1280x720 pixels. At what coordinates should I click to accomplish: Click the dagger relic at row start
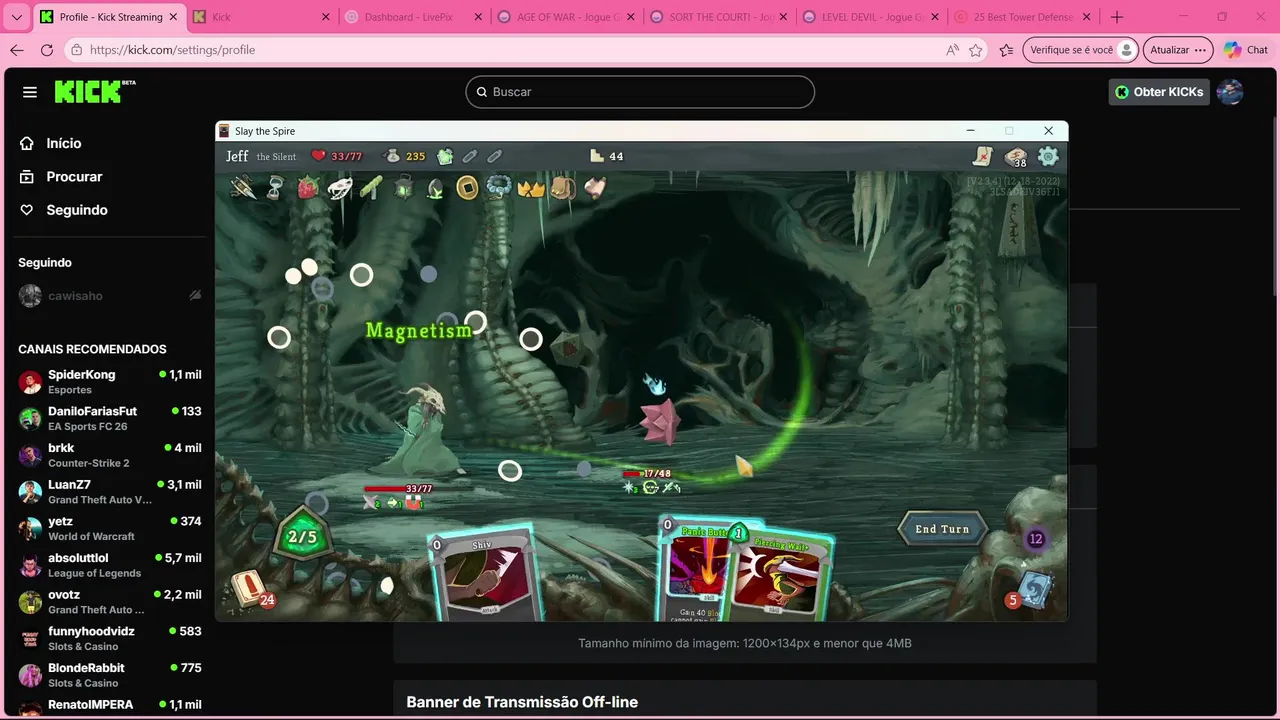(x=243, y=187)
